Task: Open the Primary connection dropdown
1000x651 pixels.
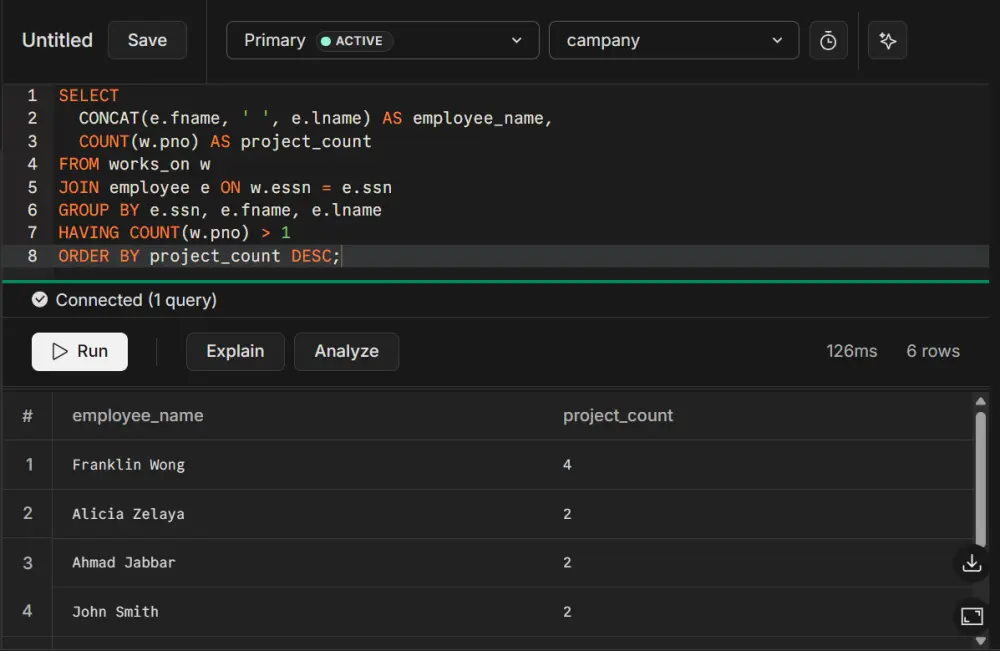Action: [382, 40]
